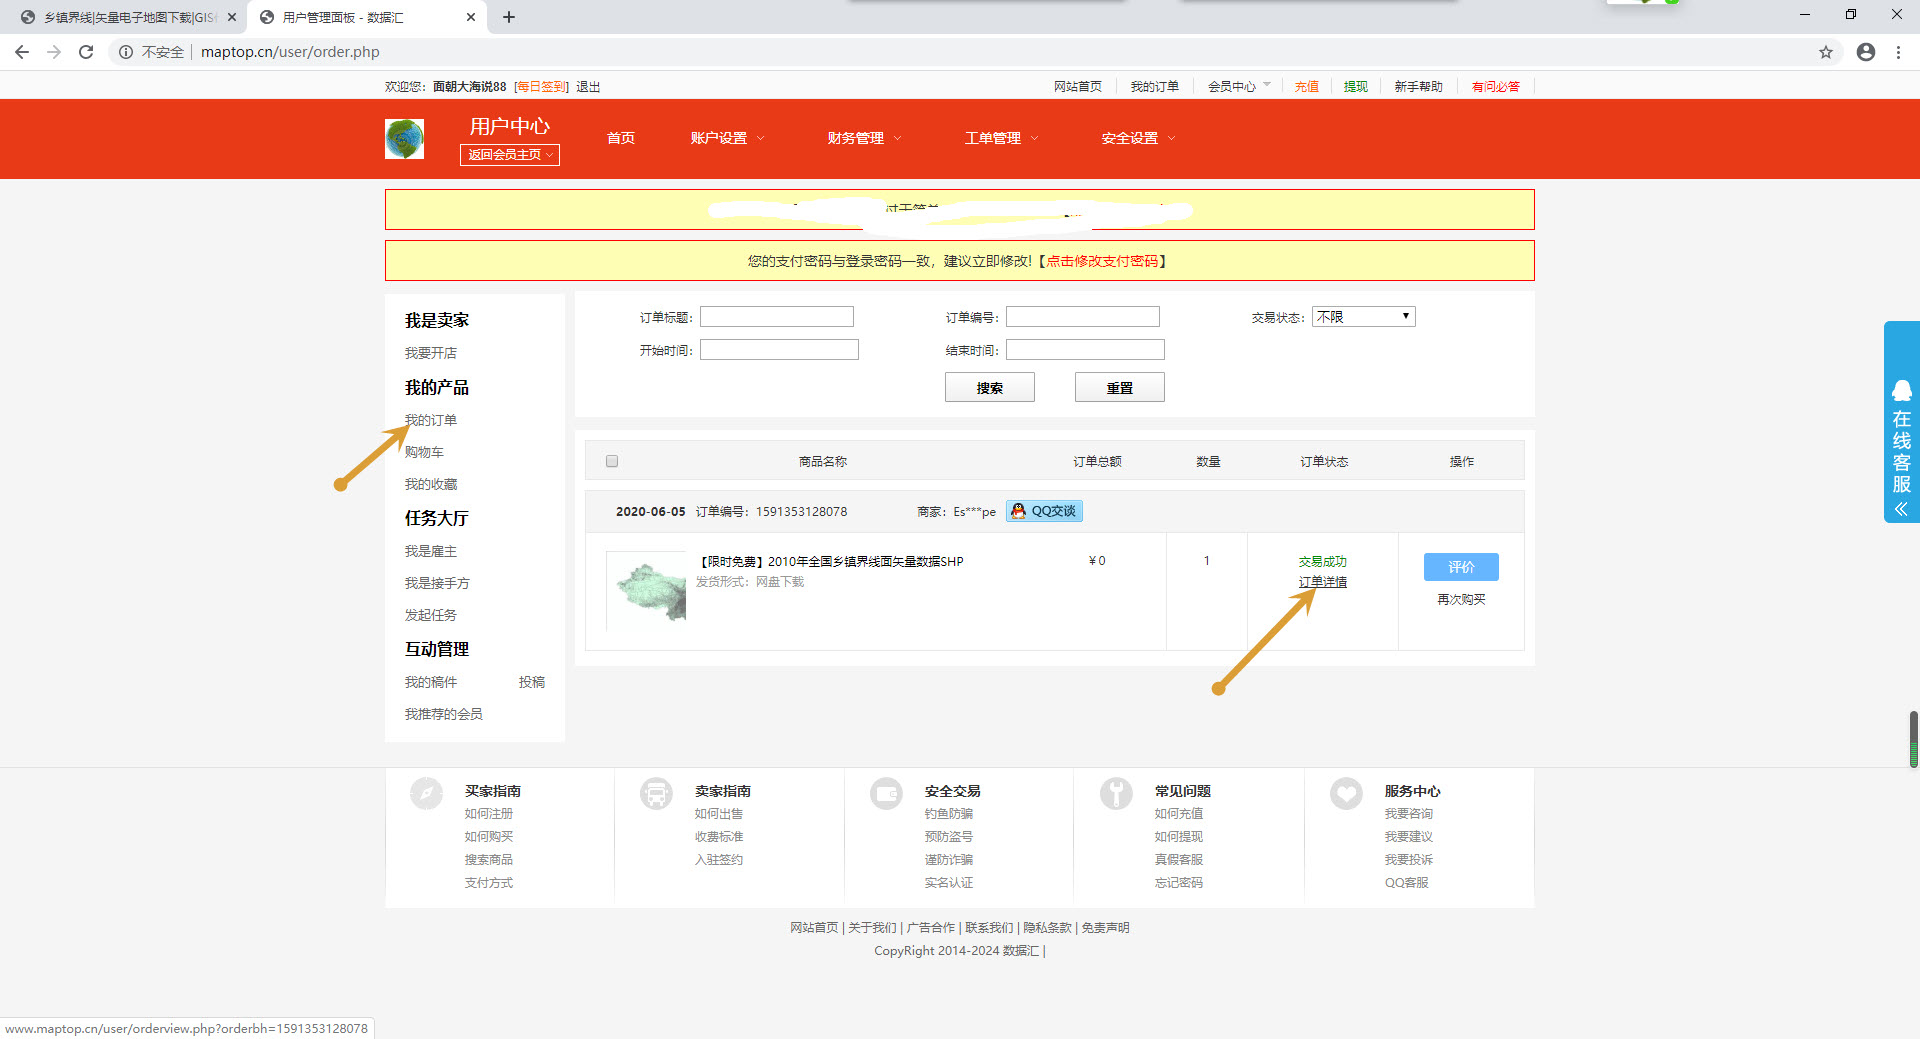The width and height of the screenshot is (1920, 1039).
Task: Expand the 工单管理 menu
Action: tap(1001, 138)
